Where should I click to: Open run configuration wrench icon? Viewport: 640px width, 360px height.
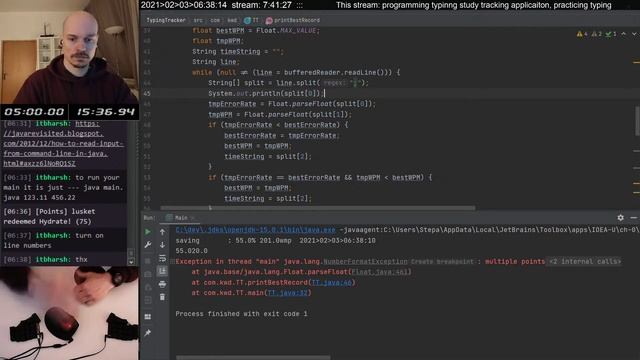pos(148,244)
